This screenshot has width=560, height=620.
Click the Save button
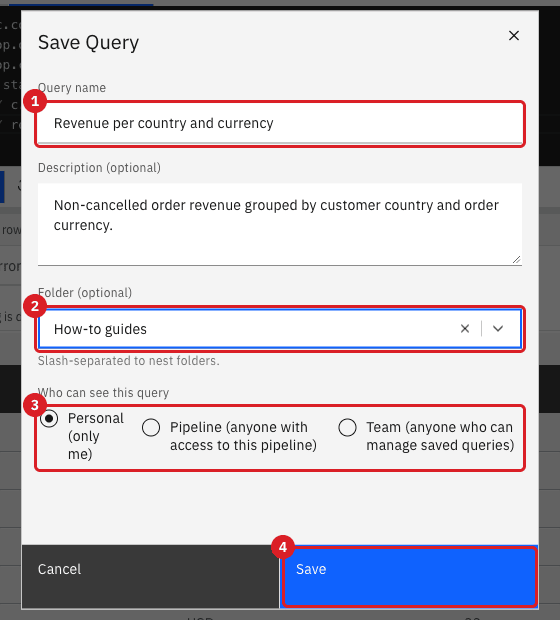[409, 576]
